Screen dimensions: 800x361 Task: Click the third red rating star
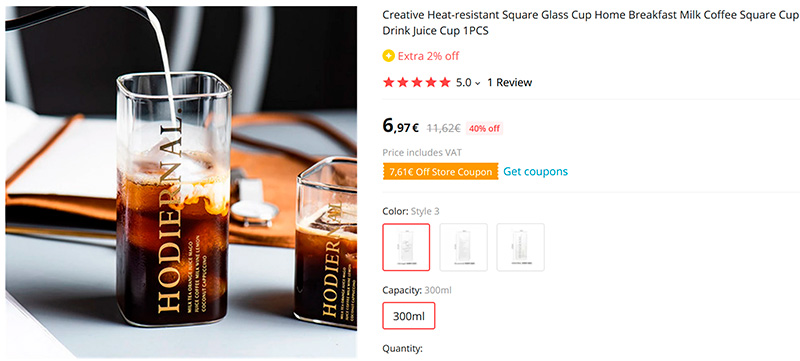click(417, 83)
